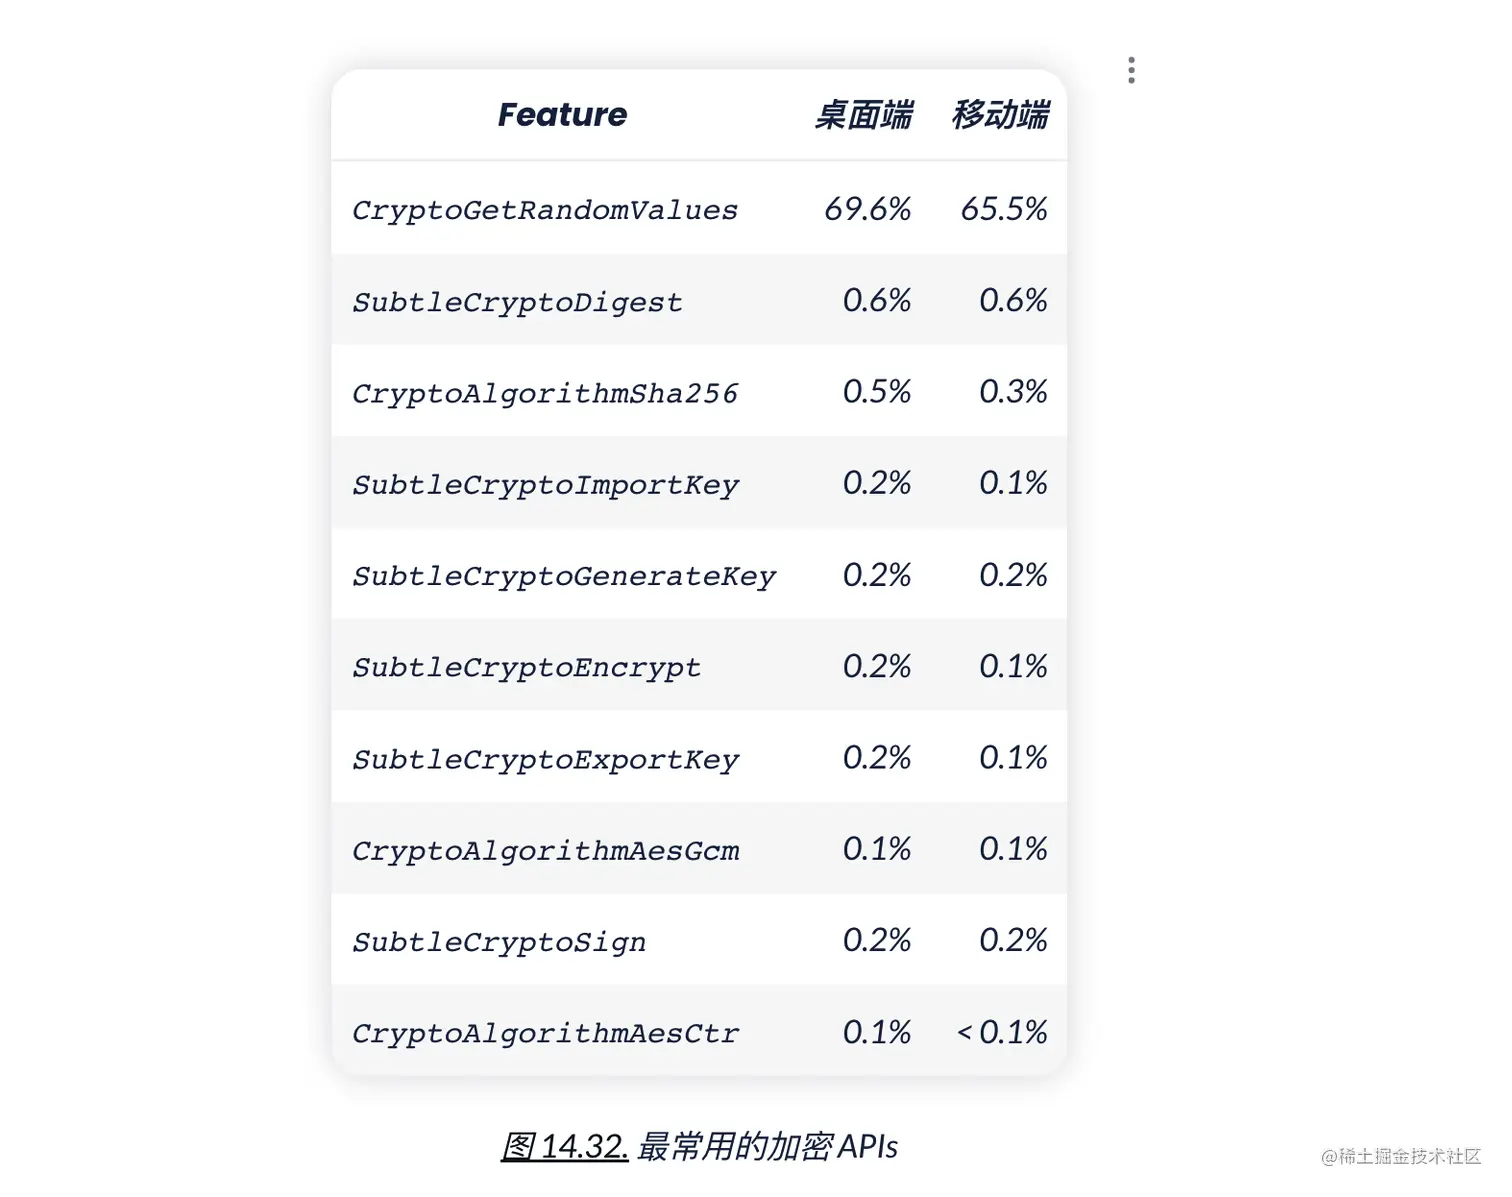Select the 桌面端 column header
This screenshot has height=1197, width=1512.
(864, 115)
